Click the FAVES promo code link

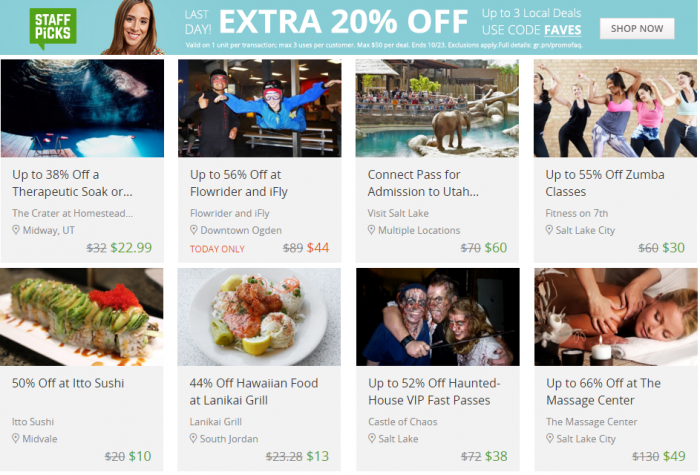(562, 30)
